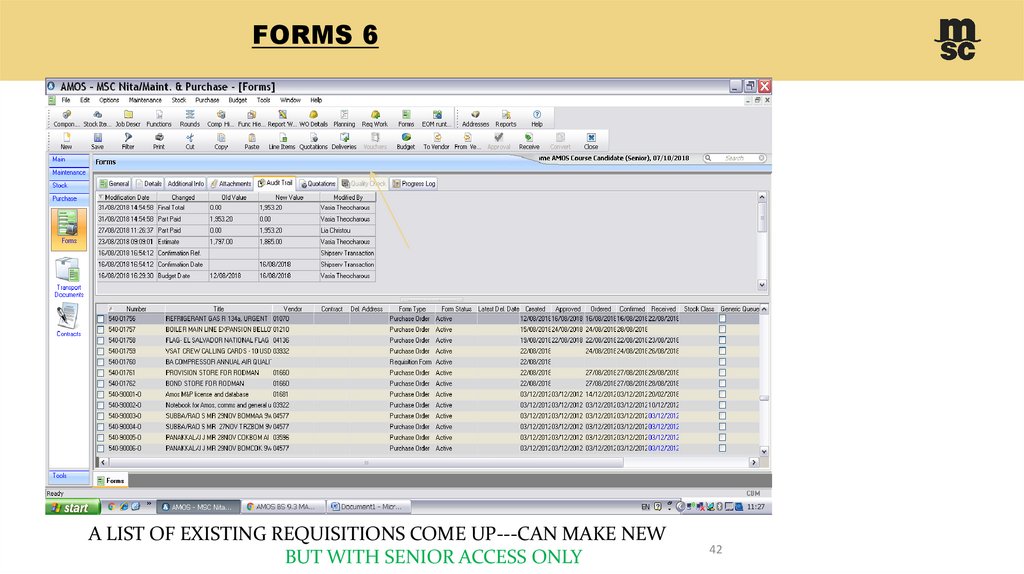Screen dimensions: 1024x574
Task: Open Contracts in the sidebar
Action: point(68,321)
